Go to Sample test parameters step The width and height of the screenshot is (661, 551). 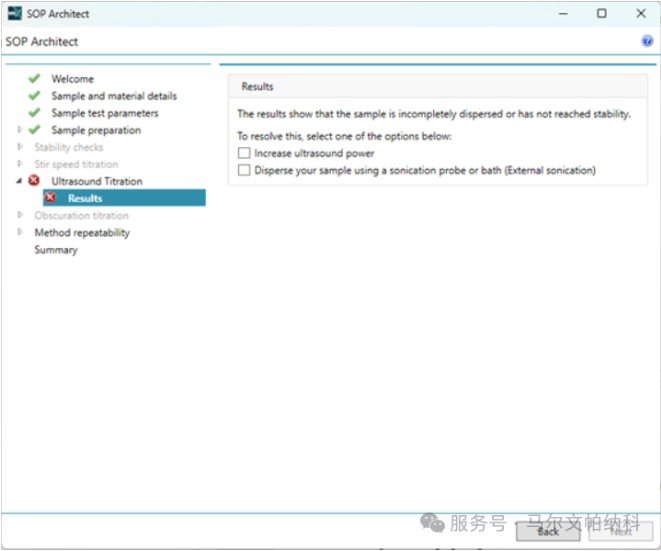coord(104,113)
